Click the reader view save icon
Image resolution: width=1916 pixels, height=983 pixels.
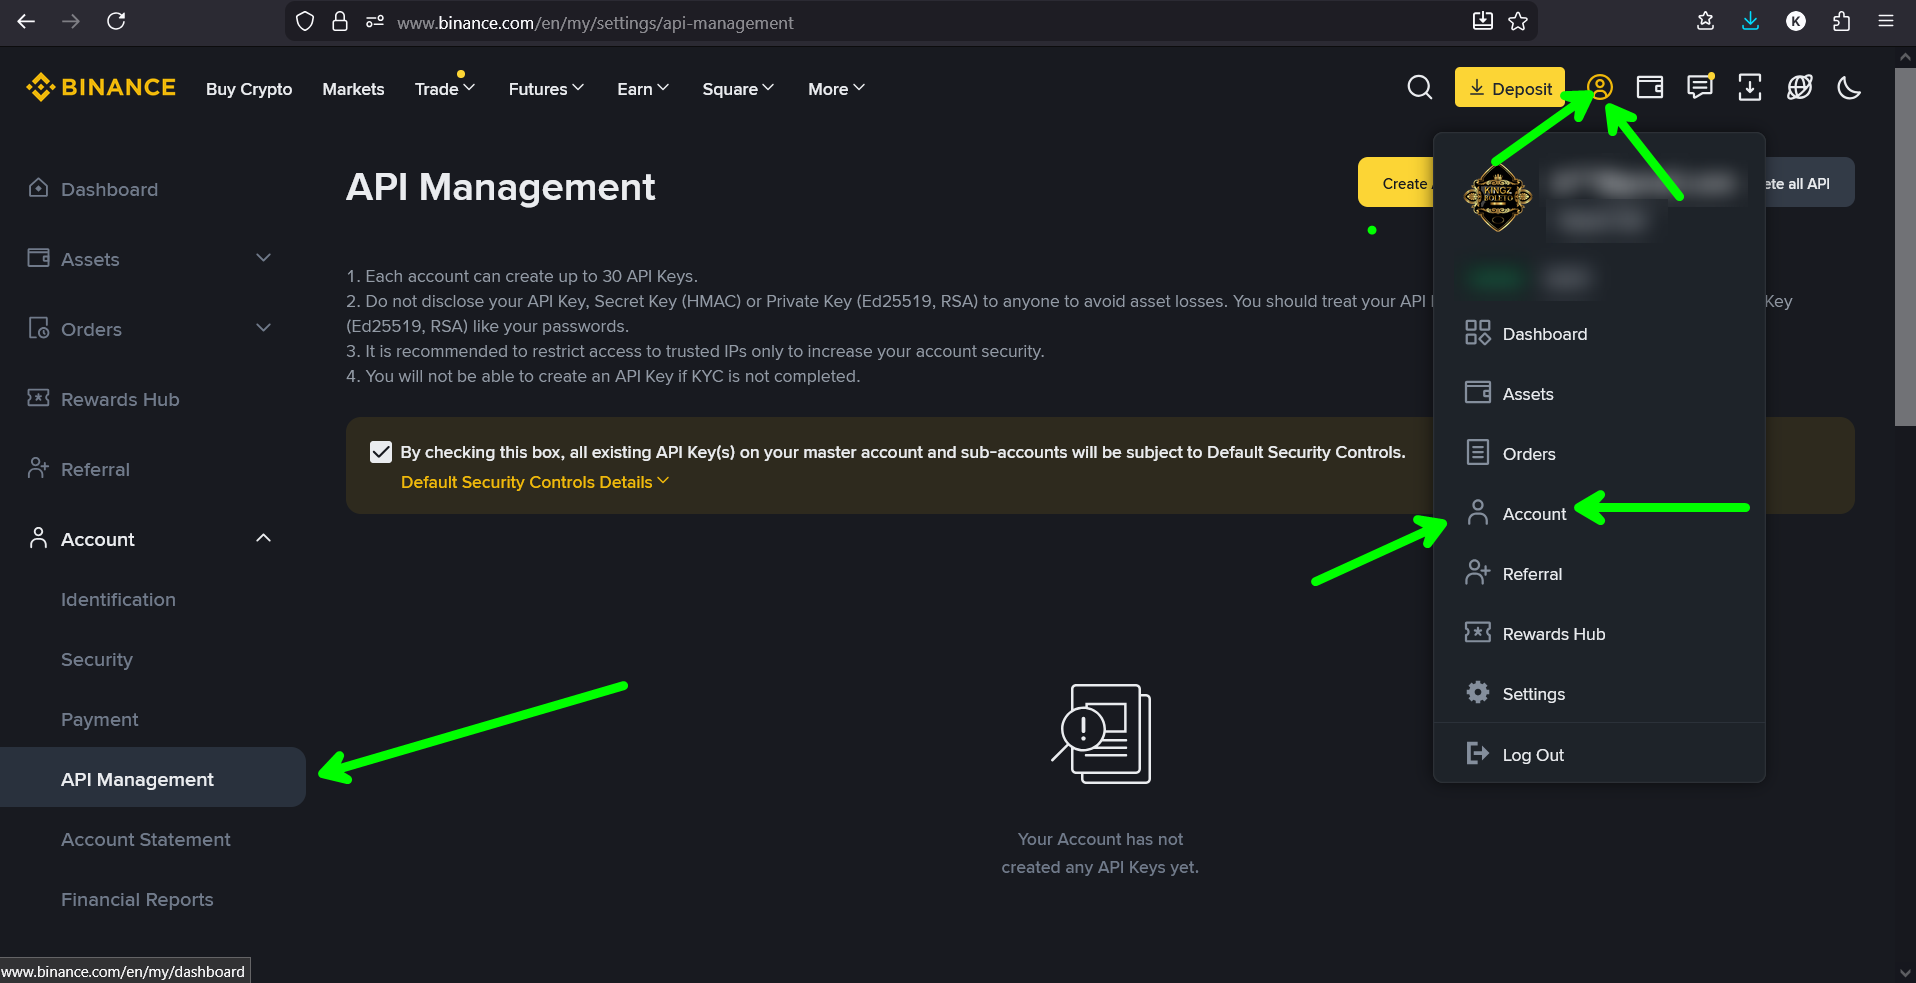click(x=1483, y=21)
